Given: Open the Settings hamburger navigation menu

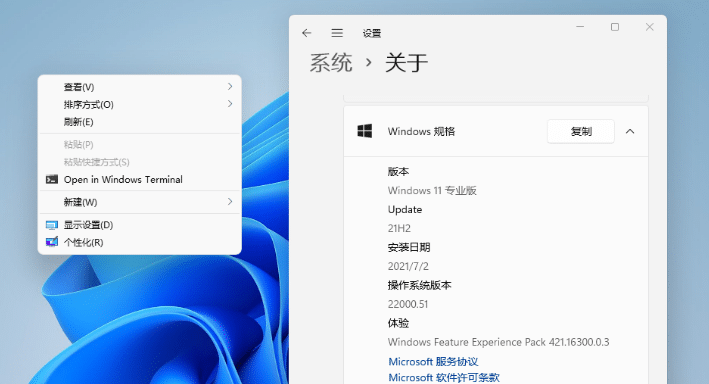Looking at the screenshot, I should 337,33.
